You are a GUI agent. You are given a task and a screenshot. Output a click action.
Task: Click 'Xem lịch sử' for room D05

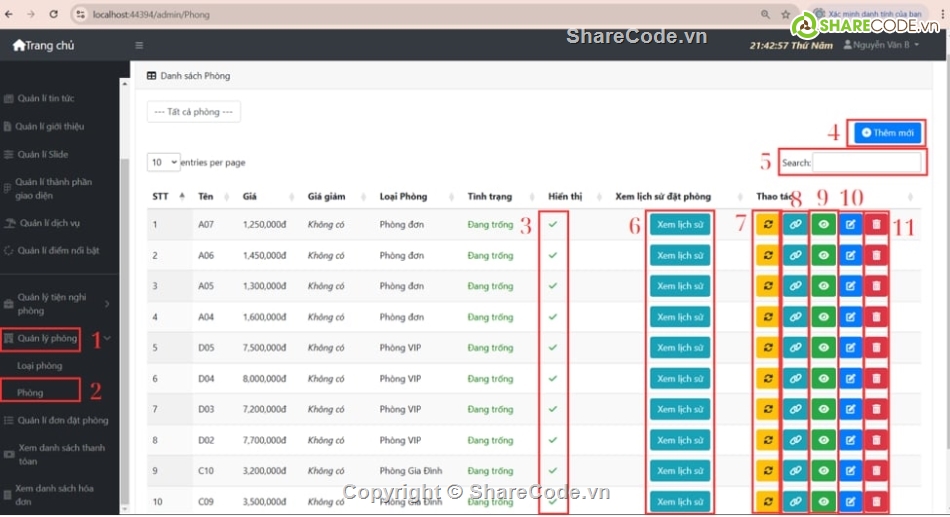[680, 348]
